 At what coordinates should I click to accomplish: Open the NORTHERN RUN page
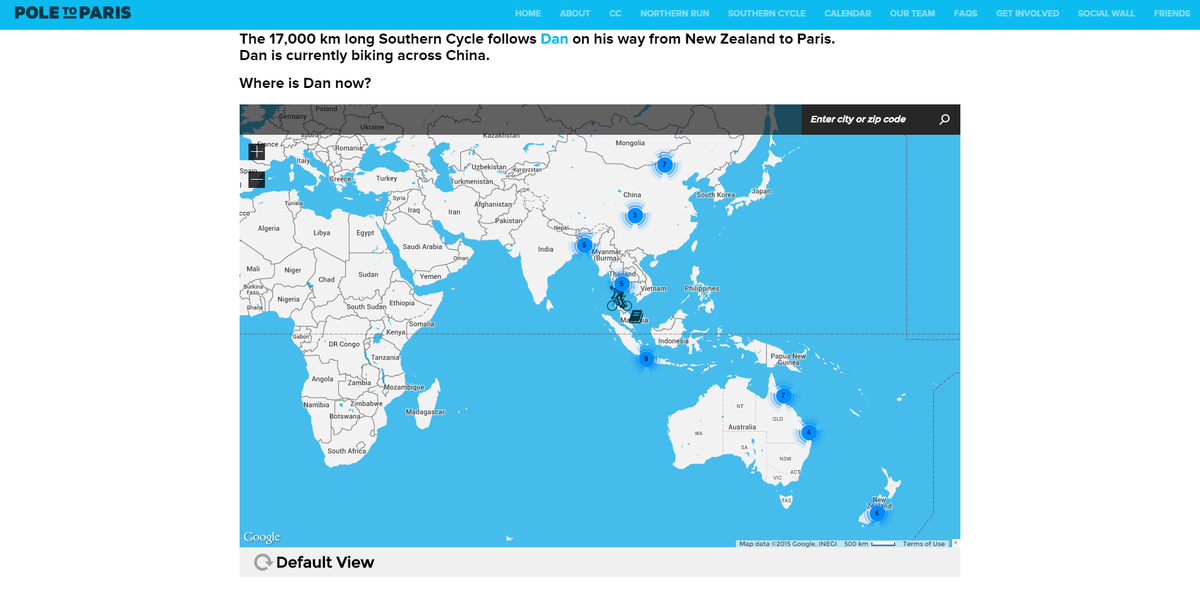pos(675,14)
